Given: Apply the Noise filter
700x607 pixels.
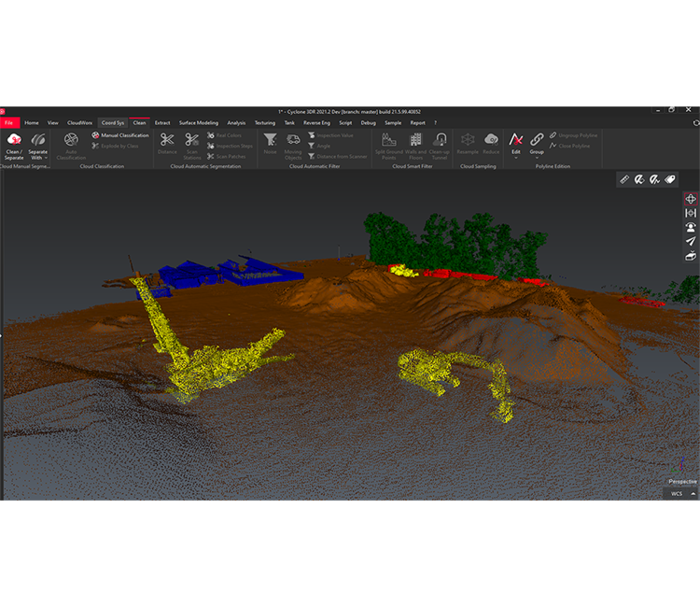Looking at the screenshot, I should point(270,144).
